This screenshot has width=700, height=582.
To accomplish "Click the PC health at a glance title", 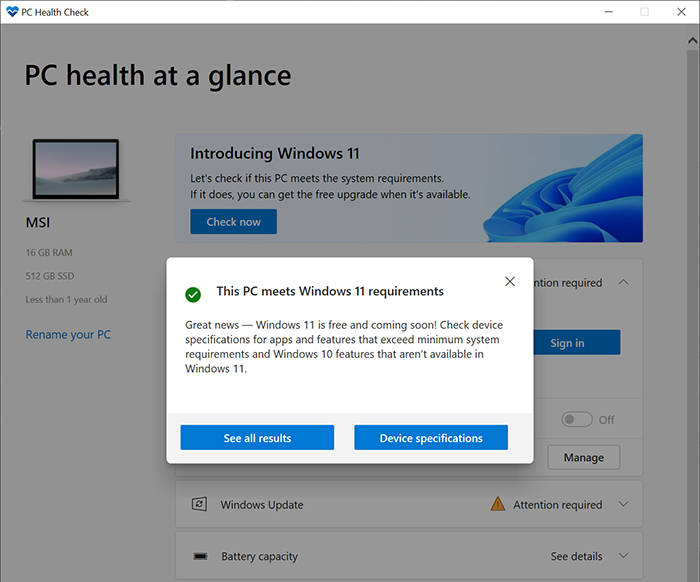I will (x=158, y=75).
